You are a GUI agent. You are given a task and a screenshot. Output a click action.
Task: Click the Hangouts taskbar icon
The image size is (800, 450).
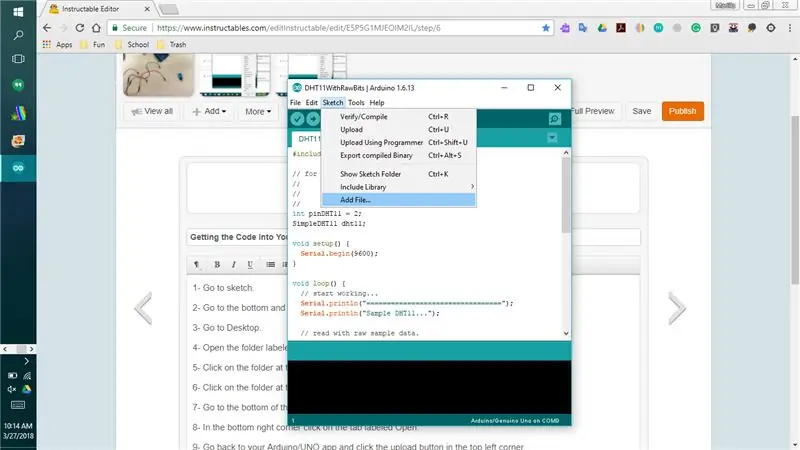pyautogui.click(x=18, y=85)
